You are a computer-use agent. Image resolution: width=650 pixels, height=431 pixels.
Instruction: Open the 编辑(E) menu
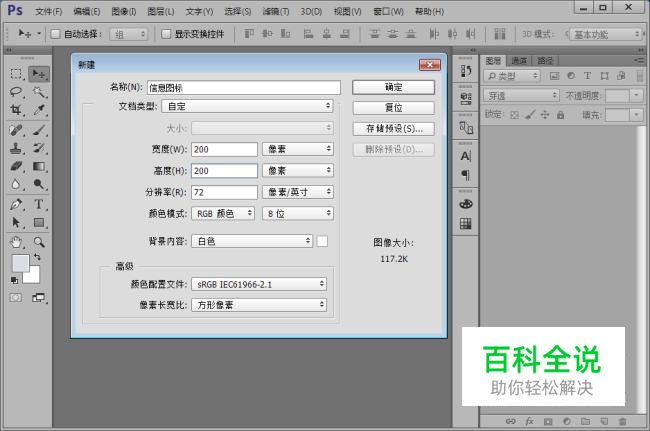[x=87, y=11]
